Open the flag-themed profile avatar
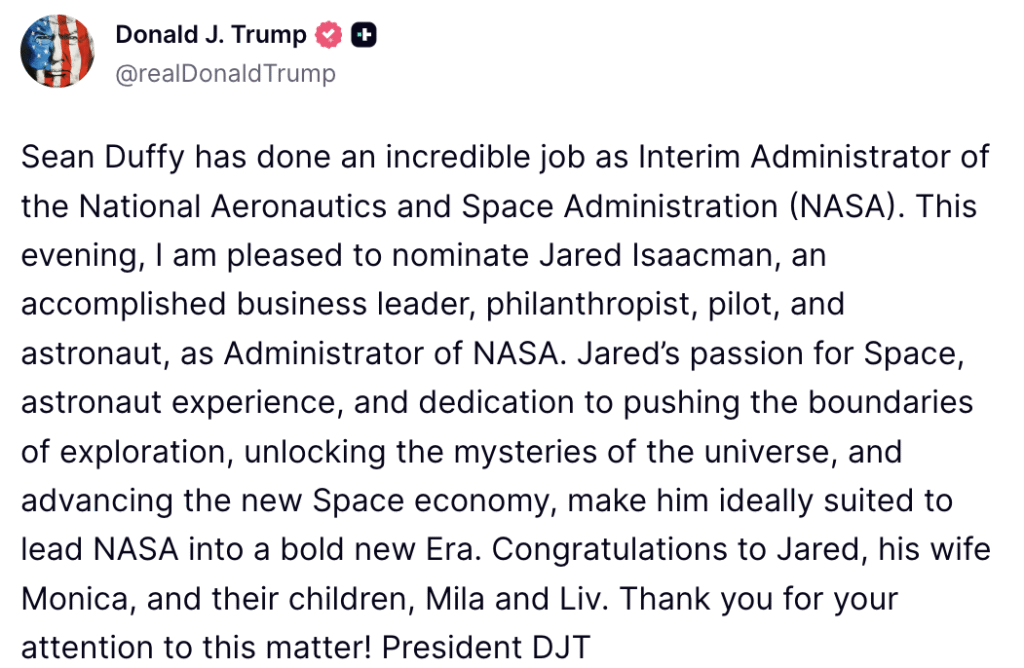This screenshot has height=668, width=1024. pos(58,50)
